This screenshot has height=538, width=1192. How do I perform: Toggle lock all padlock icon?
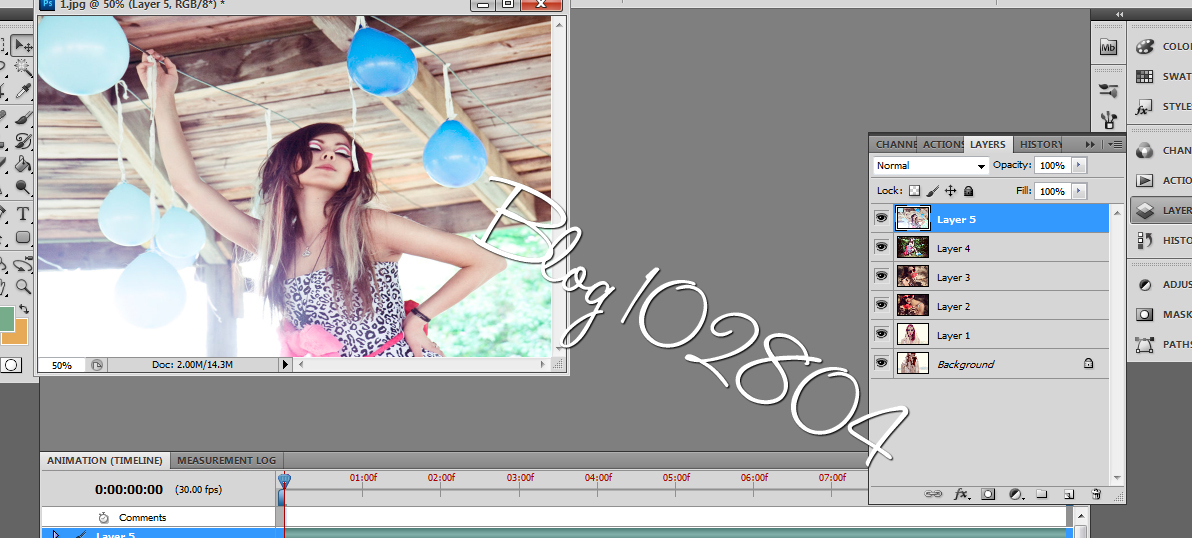click(968, 191)
